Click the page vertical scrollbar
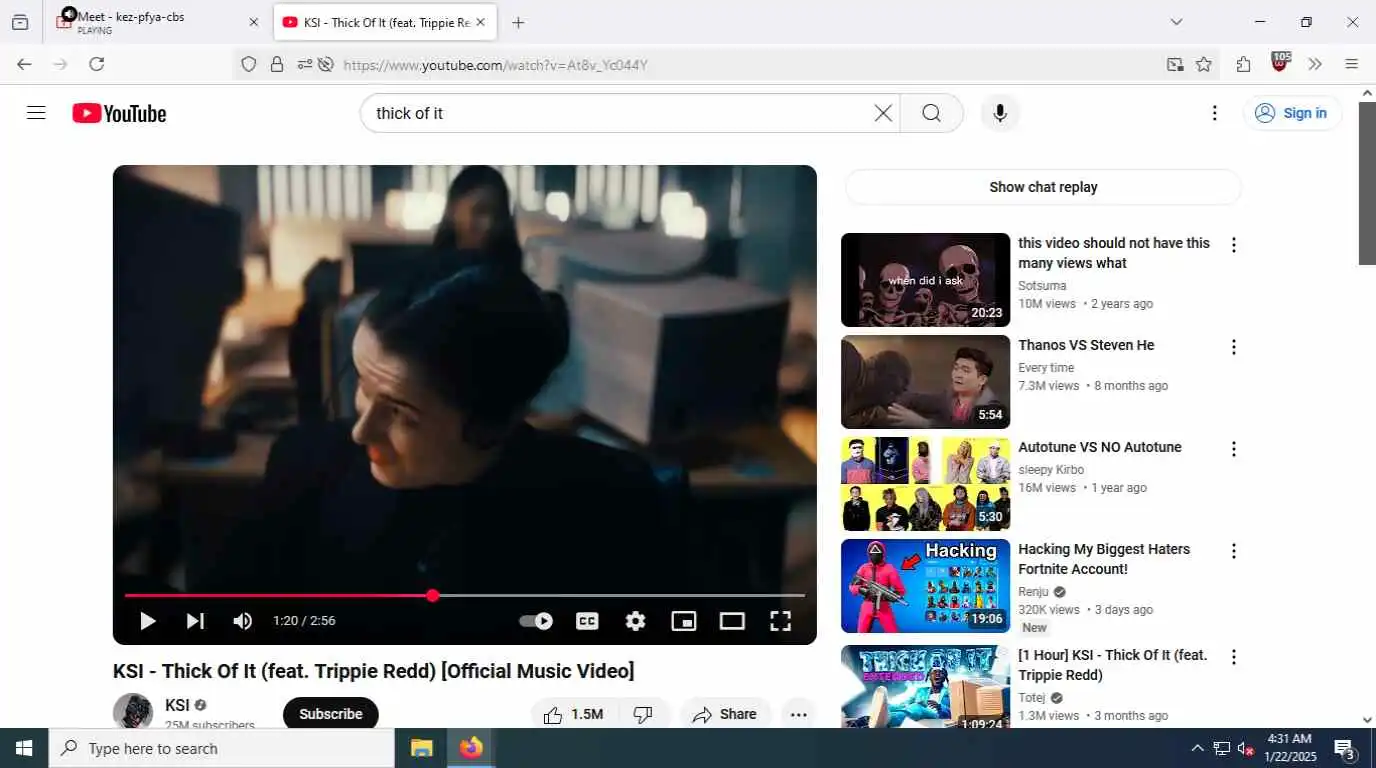Viewport: 1376px width, 768px height. click(1366, 183)
